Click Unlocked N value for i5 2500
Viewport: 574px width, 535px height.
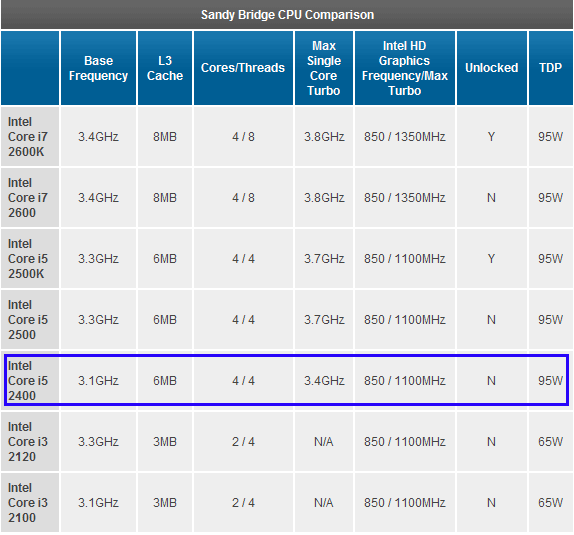click(x=491, y=320)
